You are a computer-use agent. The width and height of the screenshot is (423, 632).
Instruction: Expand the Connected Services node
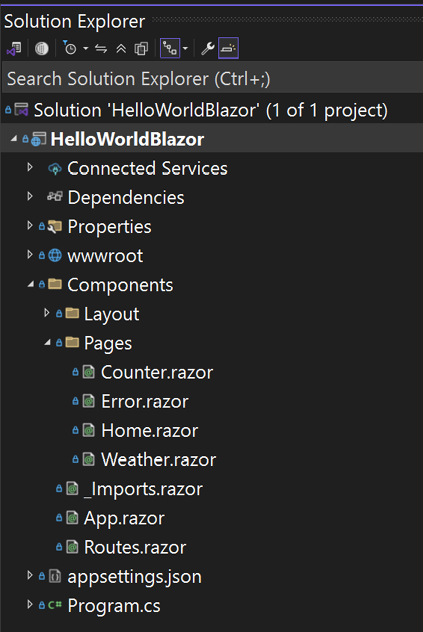30,167
